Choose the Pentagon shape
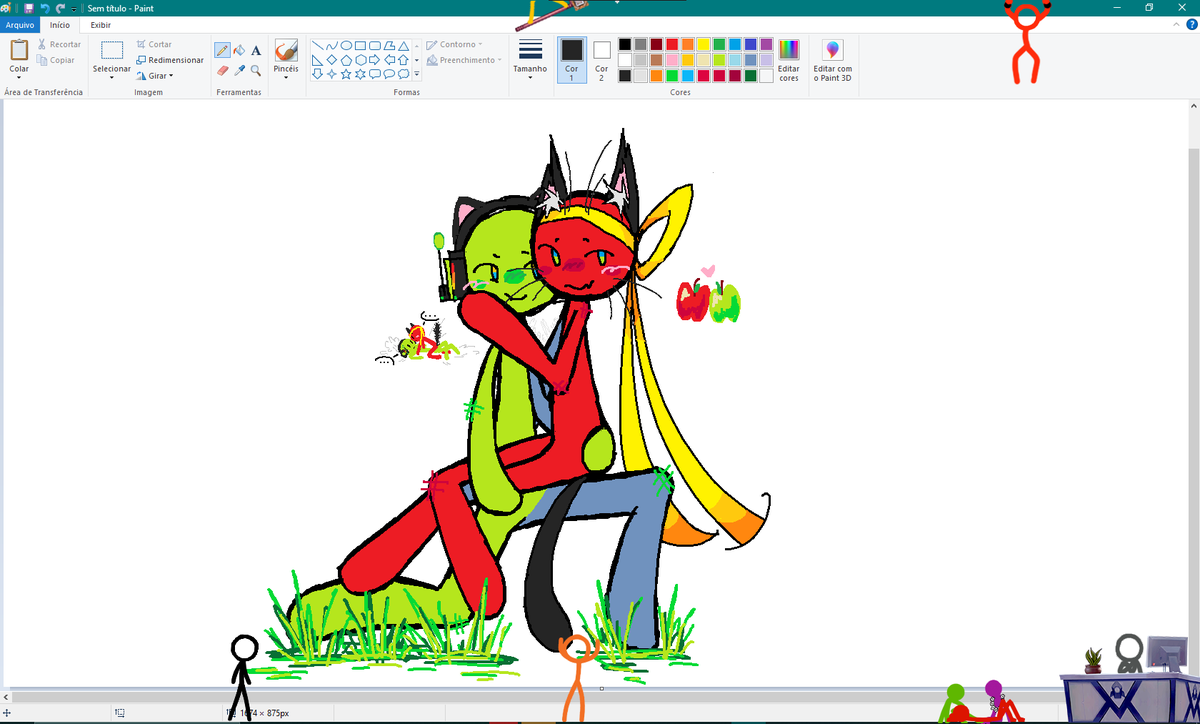 point(346,60)
